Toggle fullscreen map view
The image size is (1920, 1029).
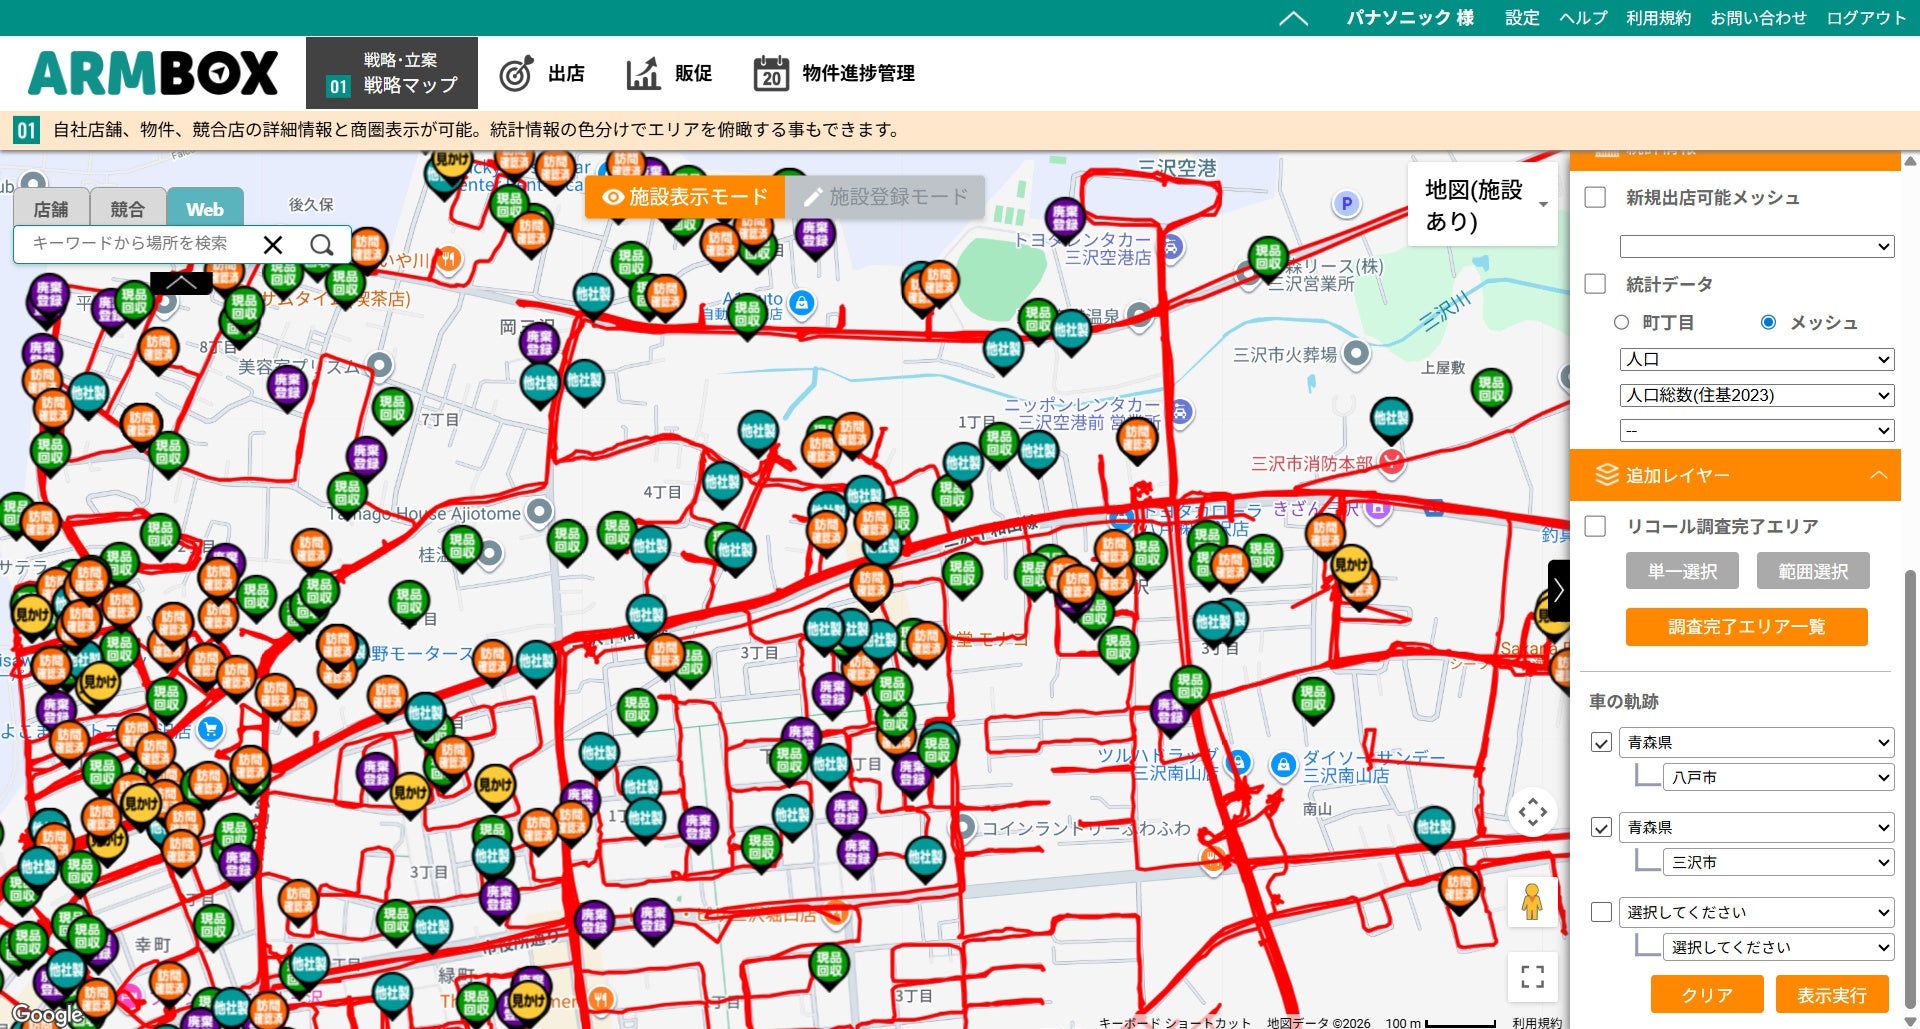(x=1532, y=975)
